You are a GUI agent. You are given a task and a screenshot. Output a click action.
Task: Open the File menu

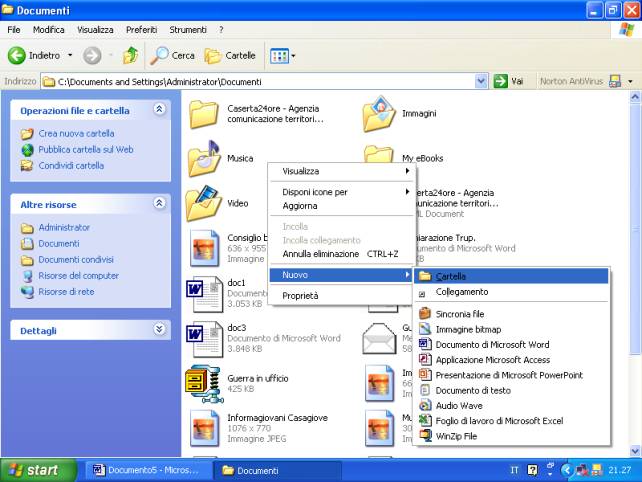[14, 30]
